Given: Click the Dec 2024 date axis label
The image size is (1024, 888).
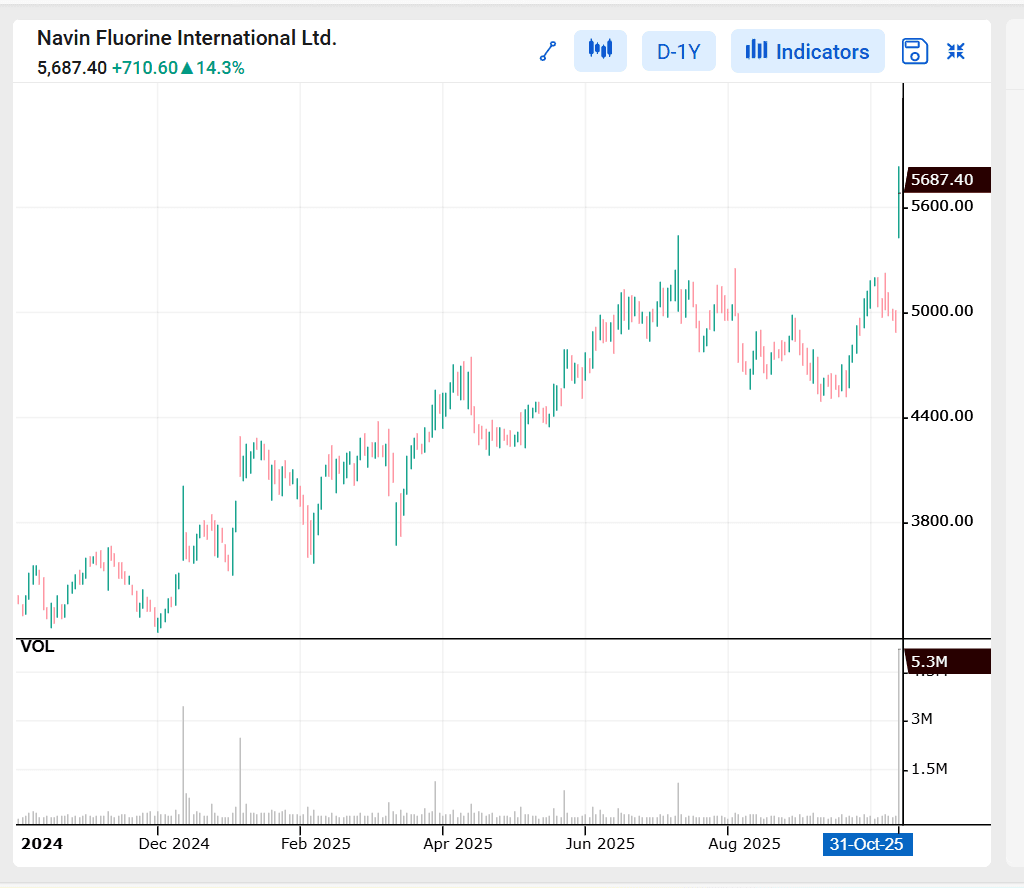Looking at the screenshot, I should 174,844.
